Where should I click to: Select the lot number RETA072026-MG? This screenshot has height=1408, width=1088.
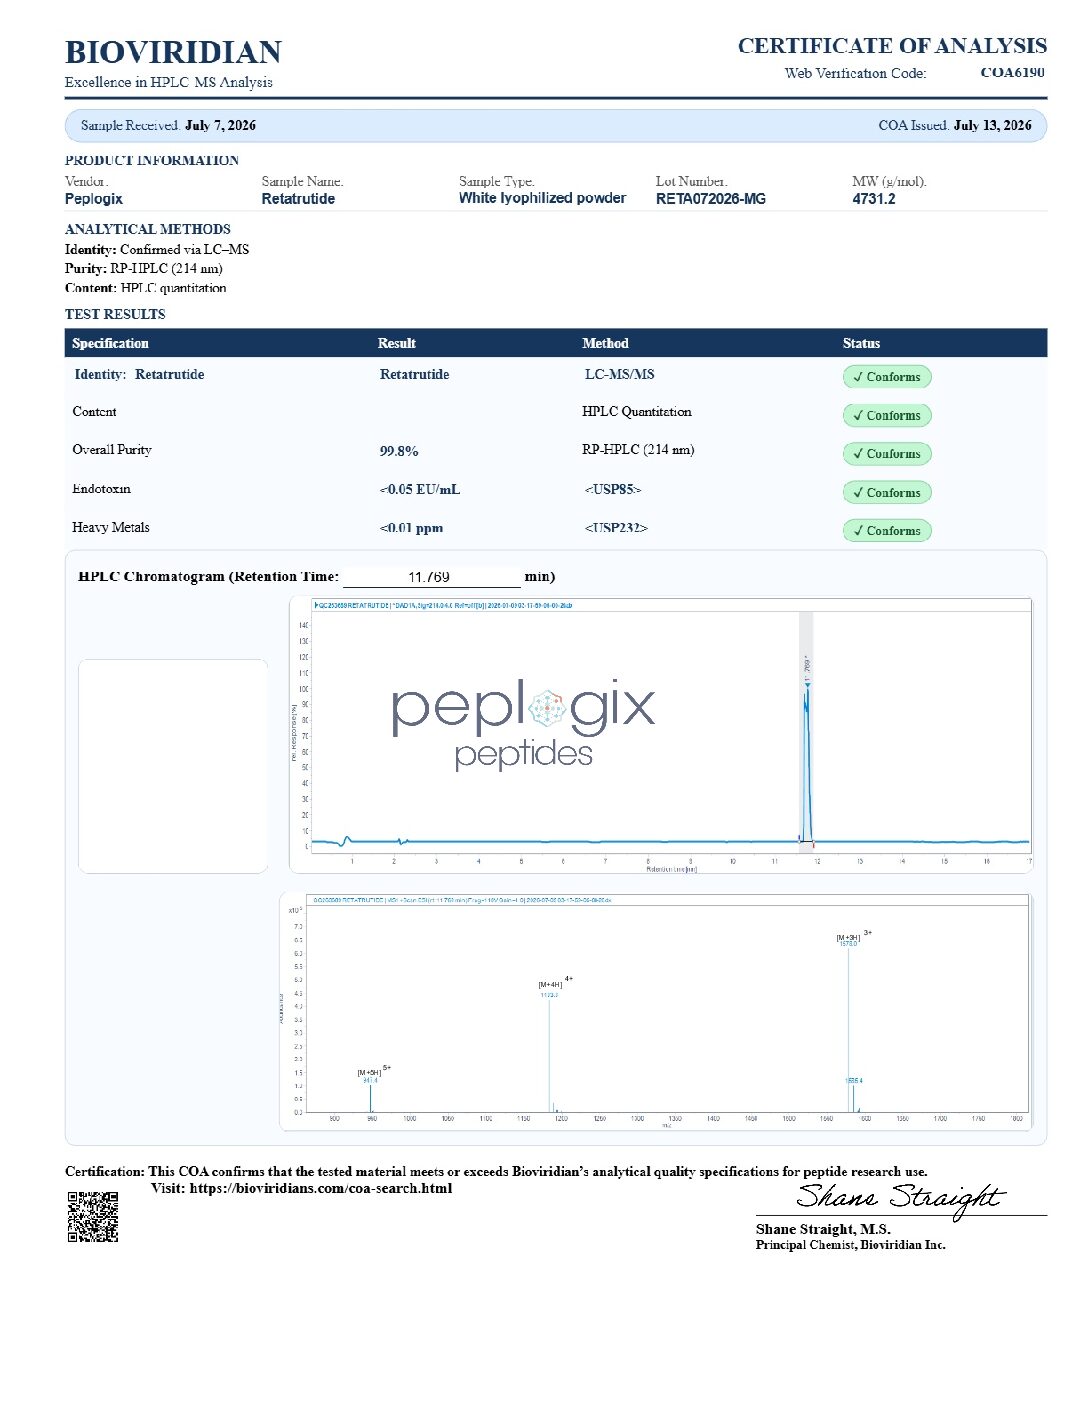(x=711, y=199)
